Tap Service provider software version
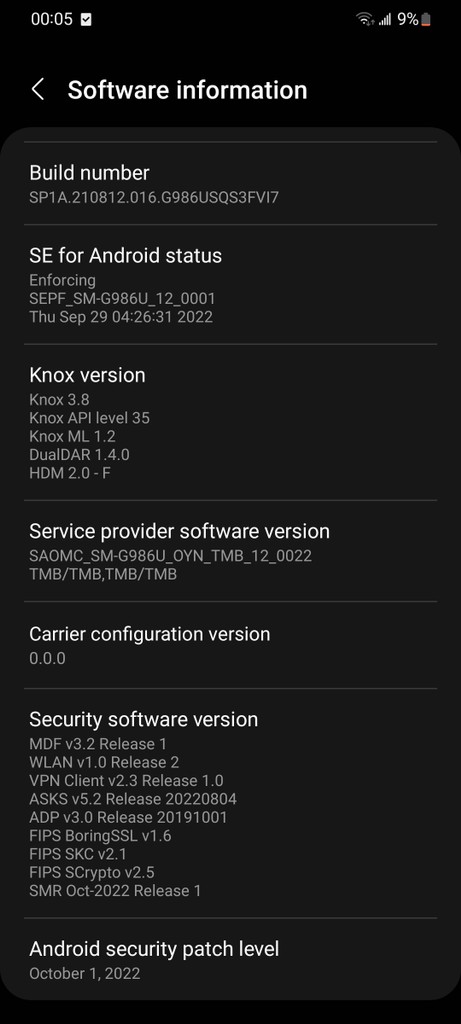 click(230, 551)
